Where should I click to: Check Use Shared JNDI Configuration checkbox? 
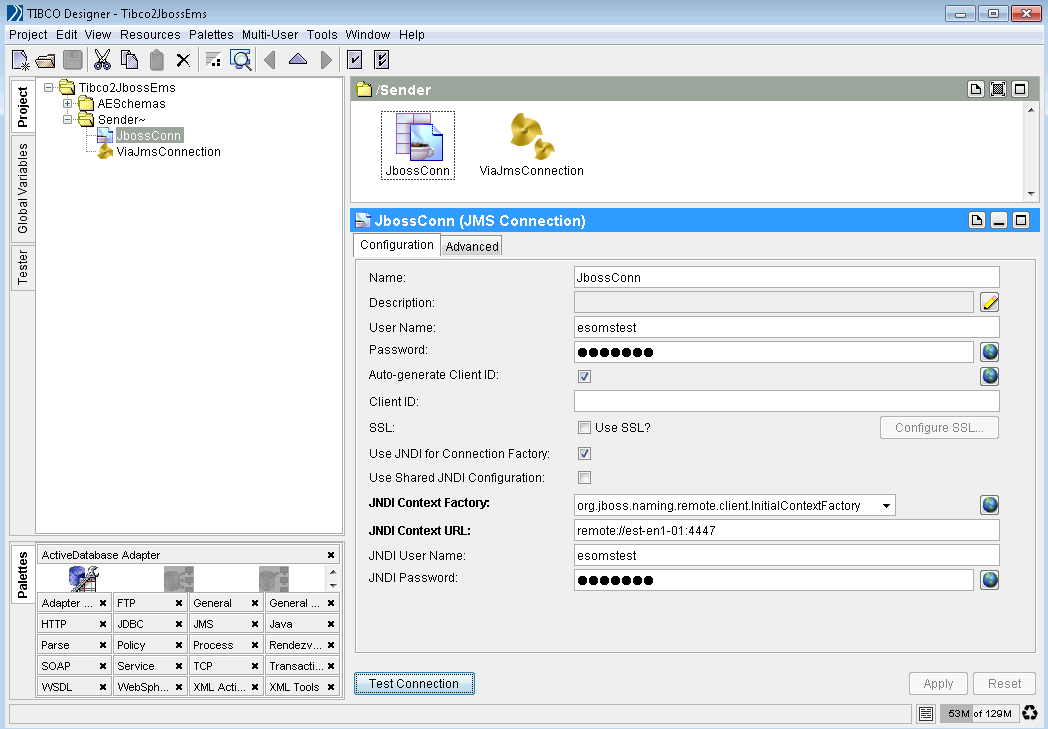pyautogui.click(x=584, y=478)
